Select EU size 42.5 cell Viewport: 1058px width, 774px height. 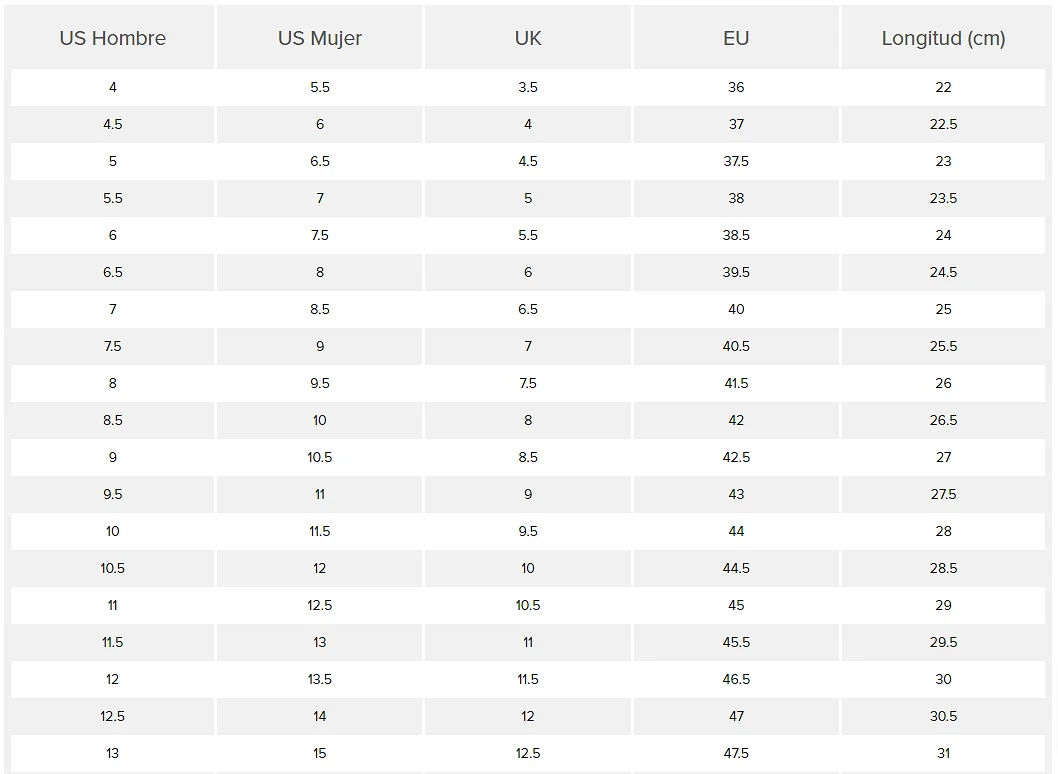click(x=736, y=457)
